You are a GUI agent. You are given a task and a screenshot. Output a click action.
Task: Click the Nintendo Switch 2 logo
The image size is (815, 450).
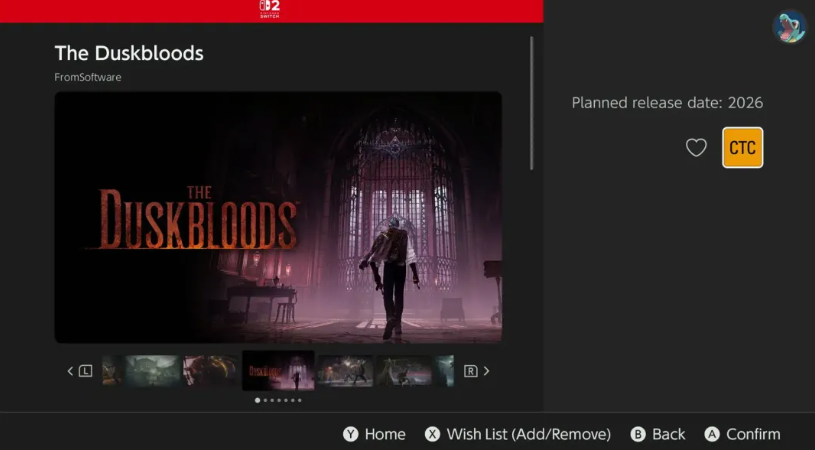(270, 9)
